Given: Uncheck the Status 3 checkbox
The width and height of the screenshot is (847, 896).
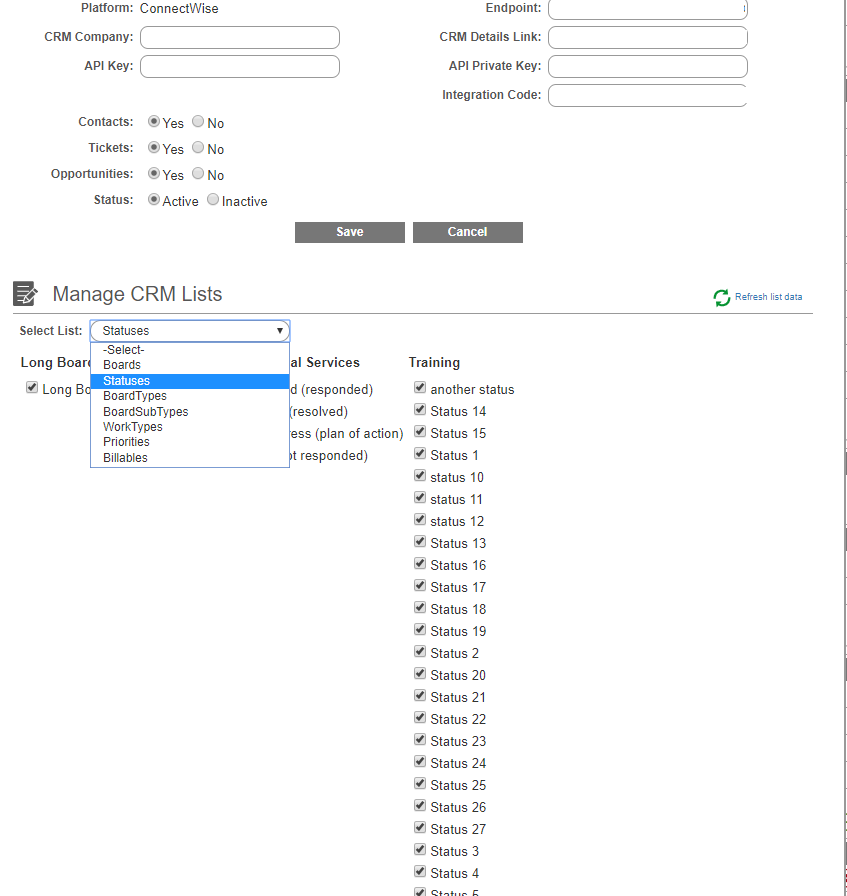Looking at the screenshot, I should [x=420, y=850].
